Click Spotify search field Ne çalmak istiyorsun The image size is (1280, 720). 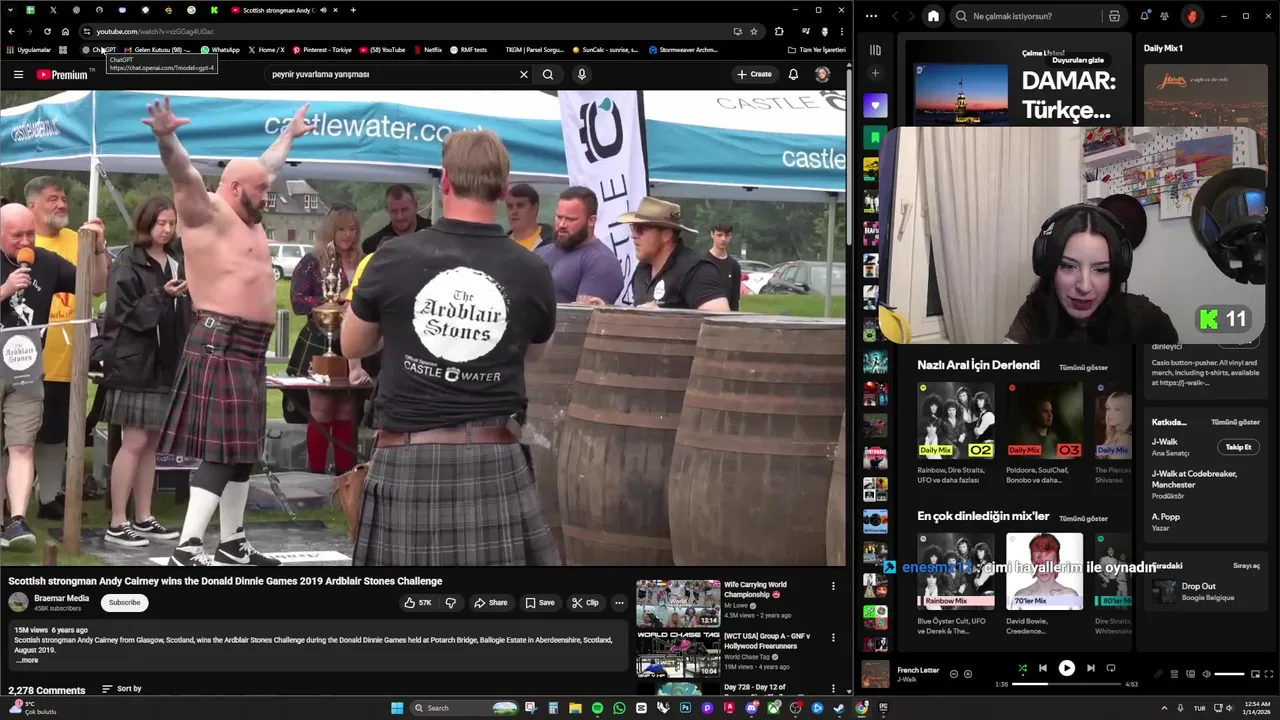tap(1024, 16)
